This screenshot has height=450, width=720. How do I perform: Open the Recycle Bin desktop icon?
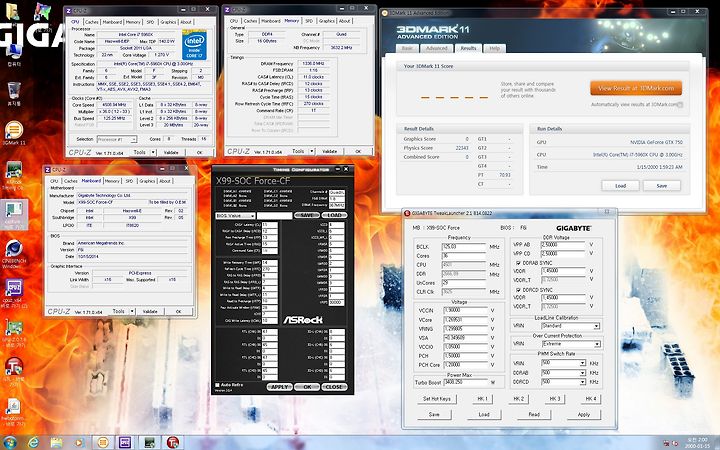coord(14,91)
